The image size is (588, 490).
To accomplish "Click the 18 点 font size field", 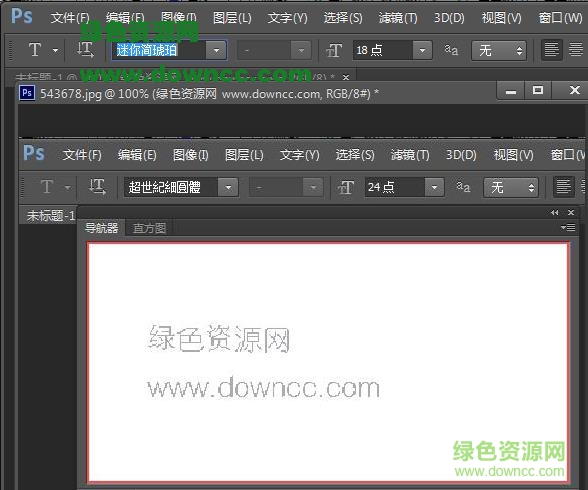I will 382,50.
